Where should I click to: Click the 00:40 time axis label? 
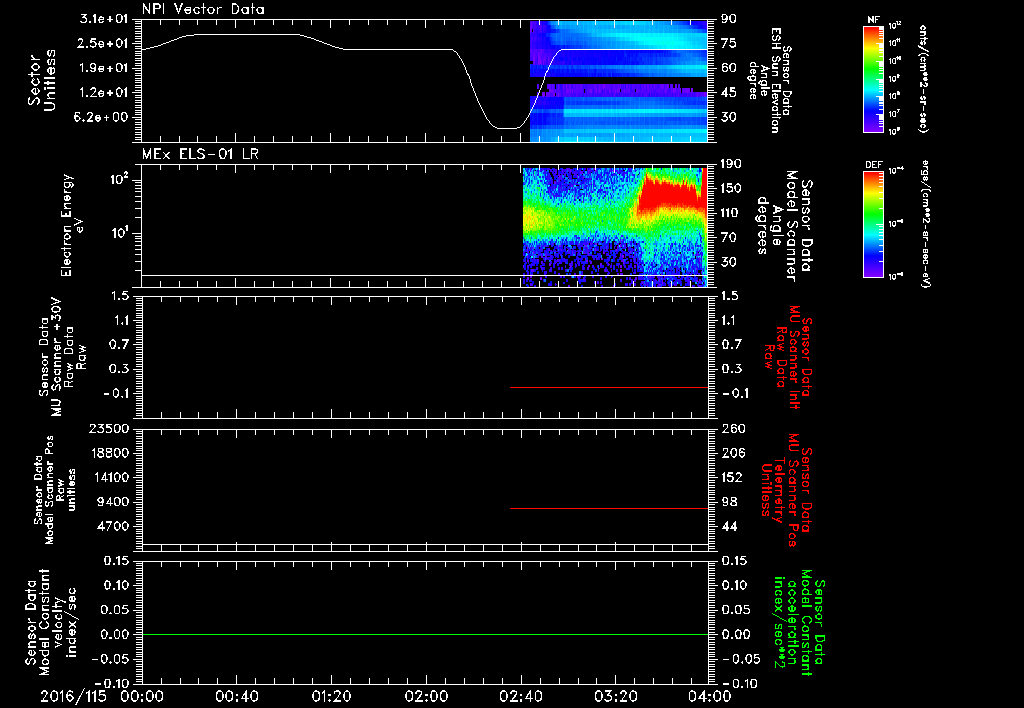[236, 696]
